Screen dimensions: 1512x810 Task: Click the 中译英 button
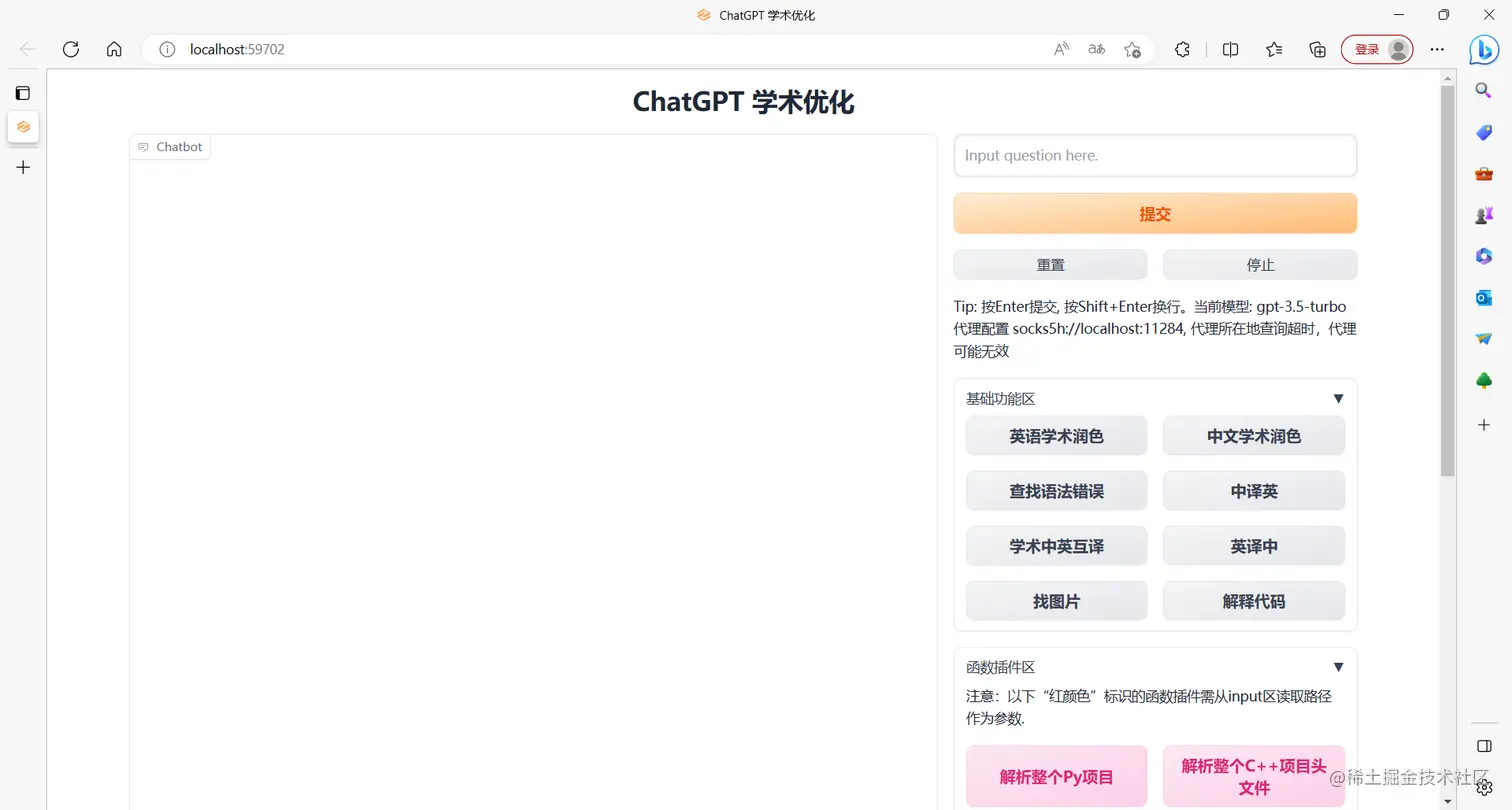click(1254, 491)
